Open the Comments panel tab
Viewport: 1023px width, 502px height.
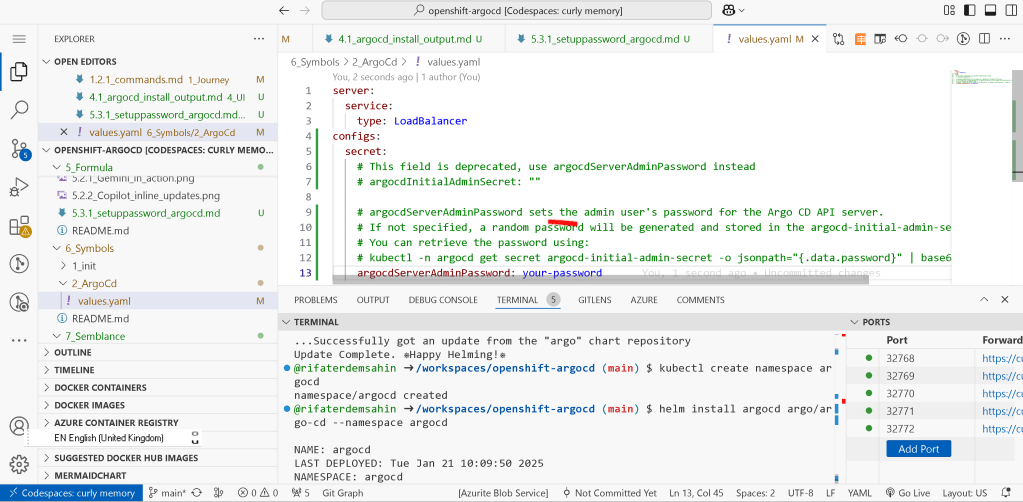tap(700, 300)
